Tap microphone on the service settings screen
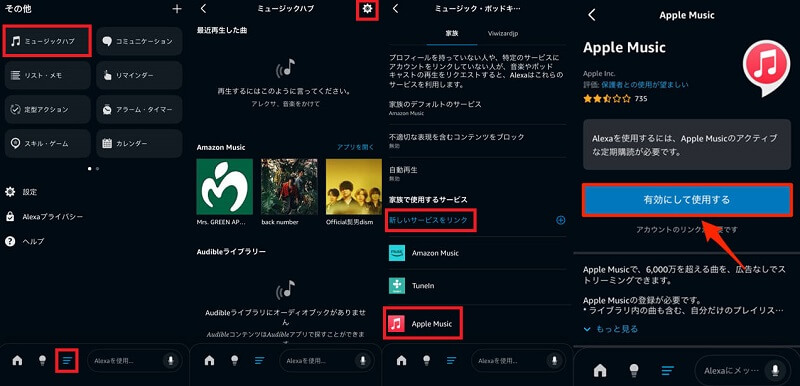800x386 pixels. [555, 361]
